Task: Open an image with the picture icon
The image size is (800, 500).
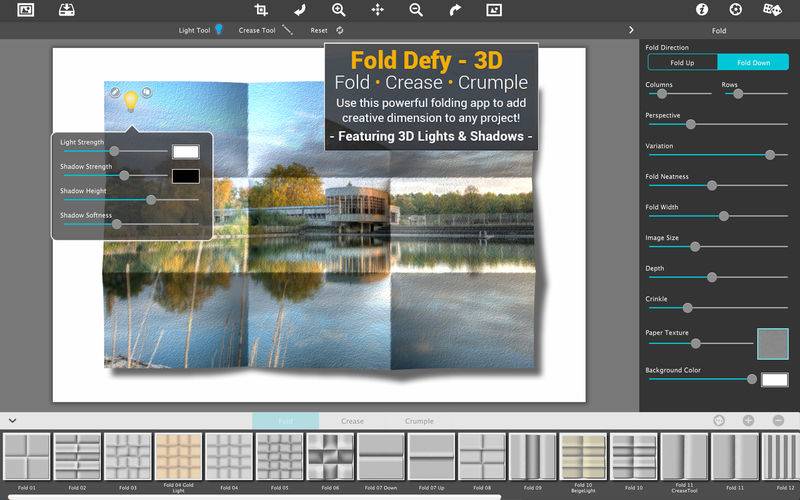Action: pos(26,10)
